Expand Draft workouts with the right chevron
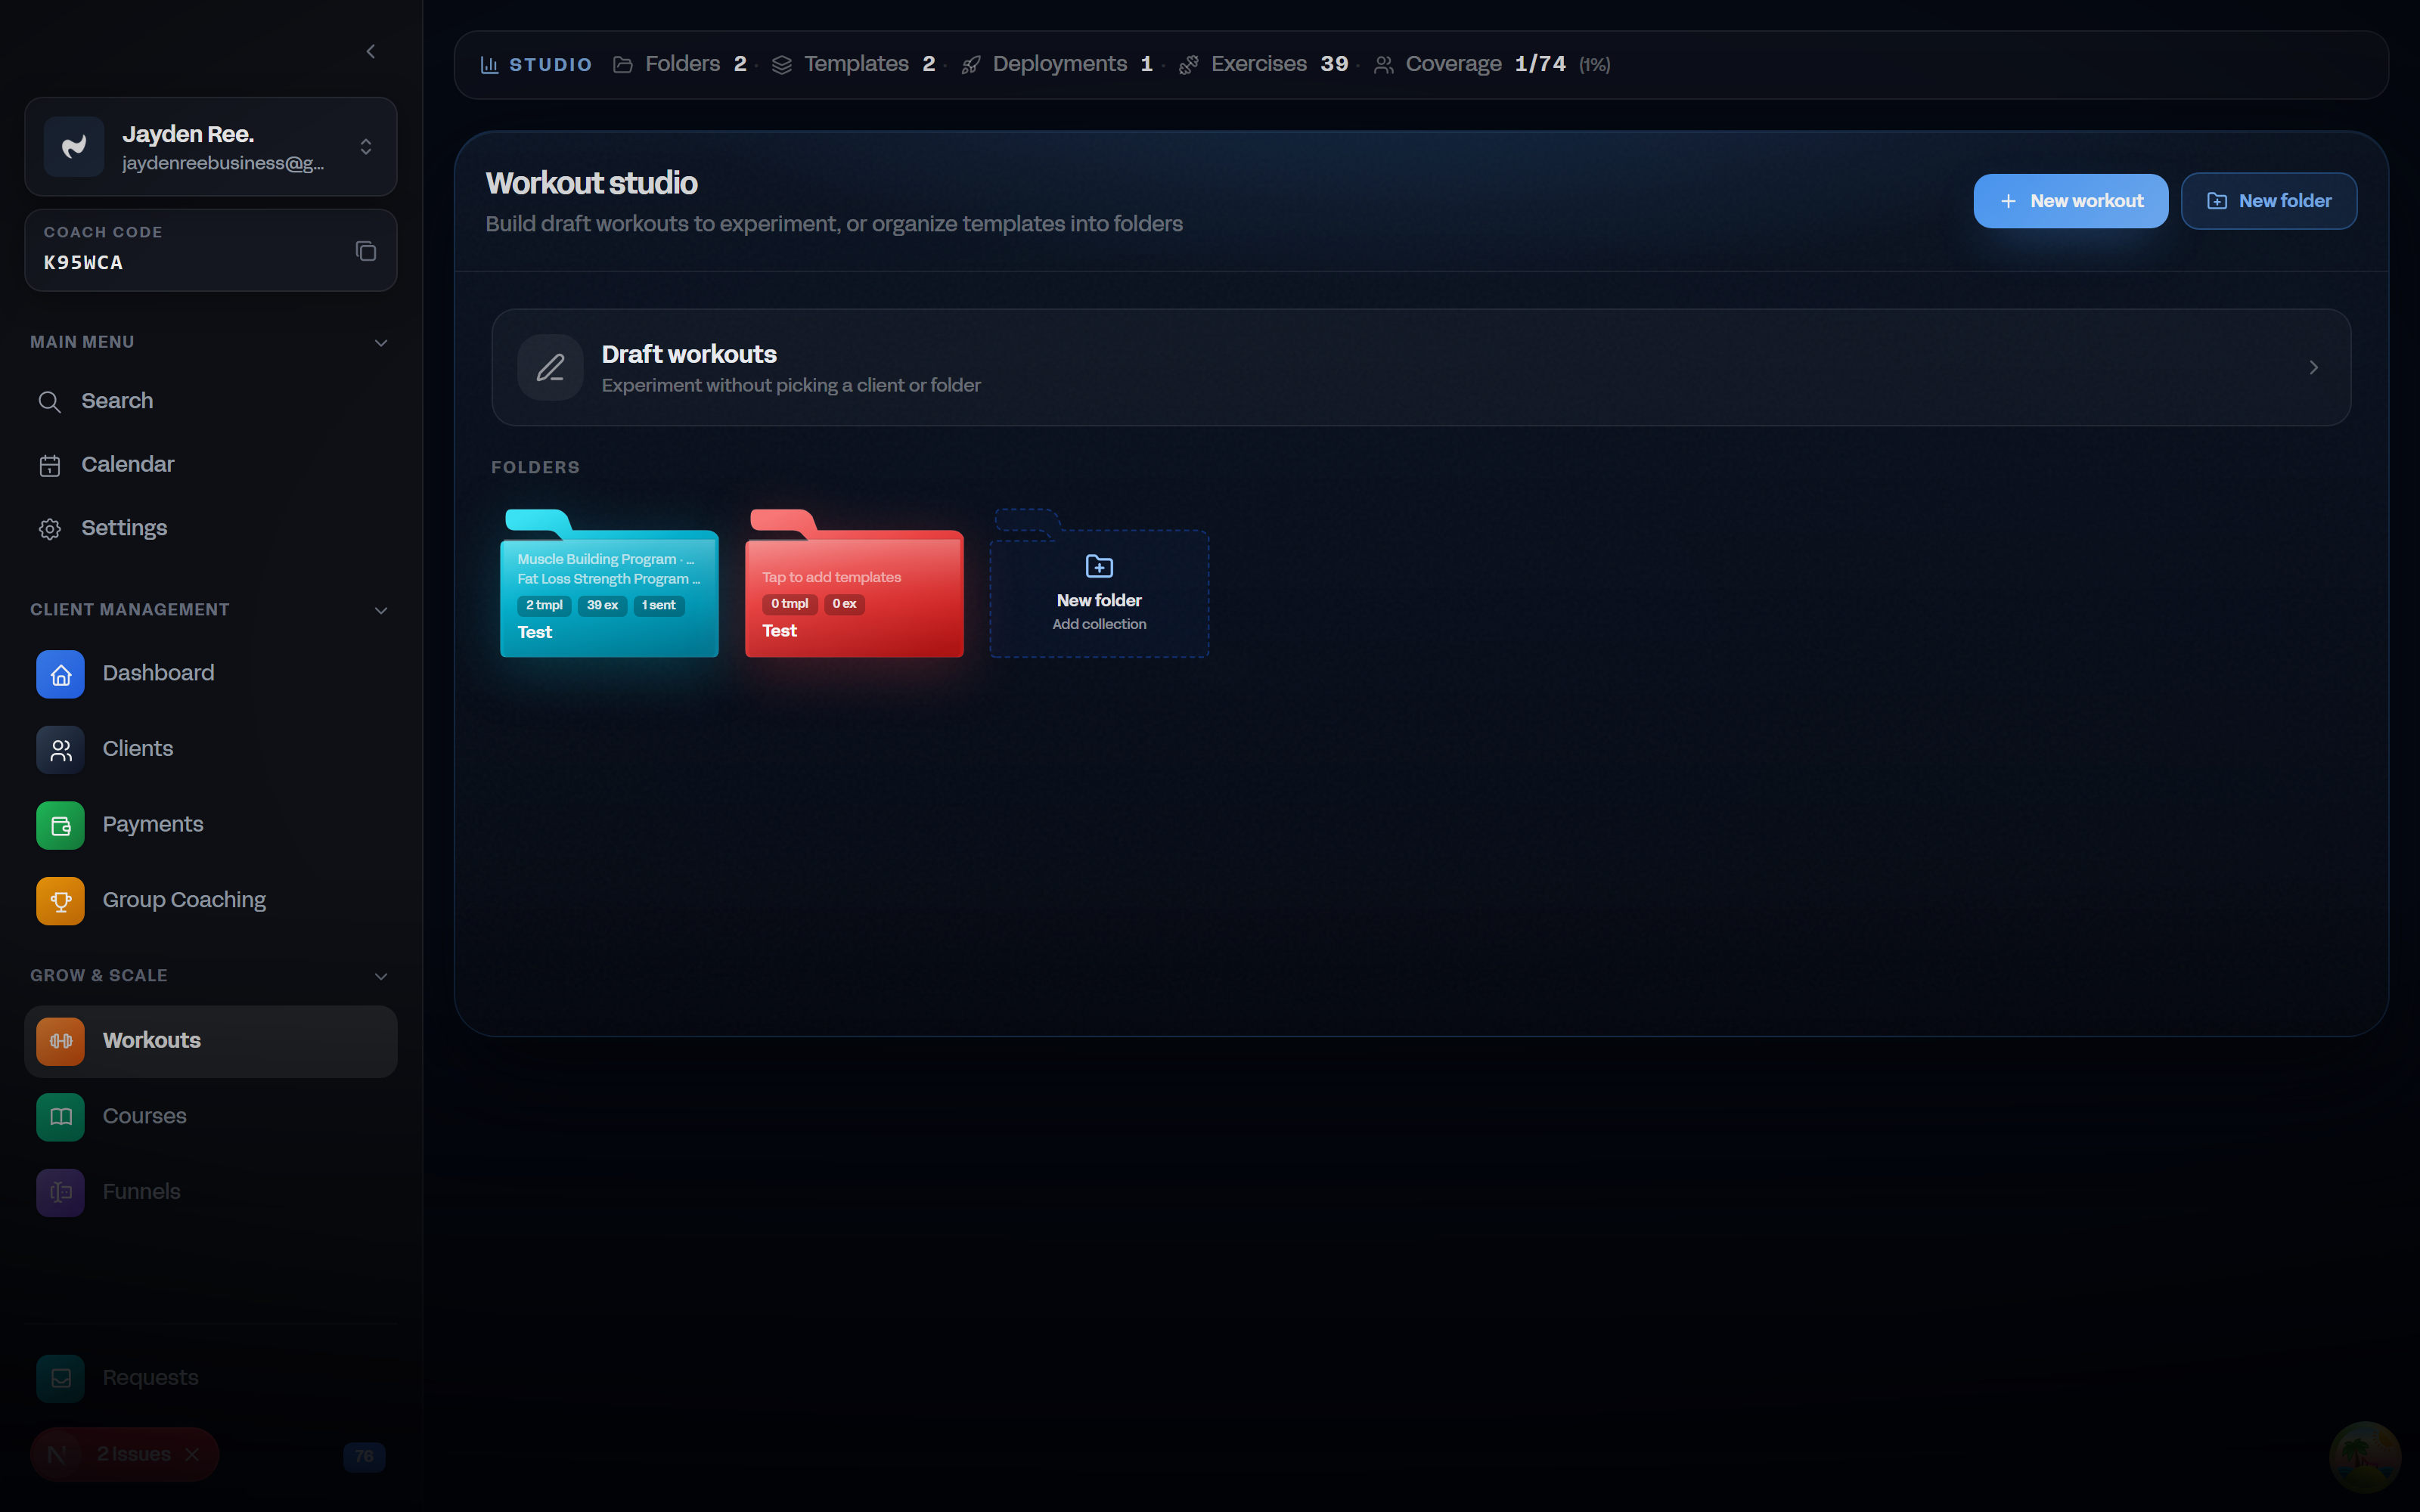This screenshot has width=2420, height=1512. 2313,368
